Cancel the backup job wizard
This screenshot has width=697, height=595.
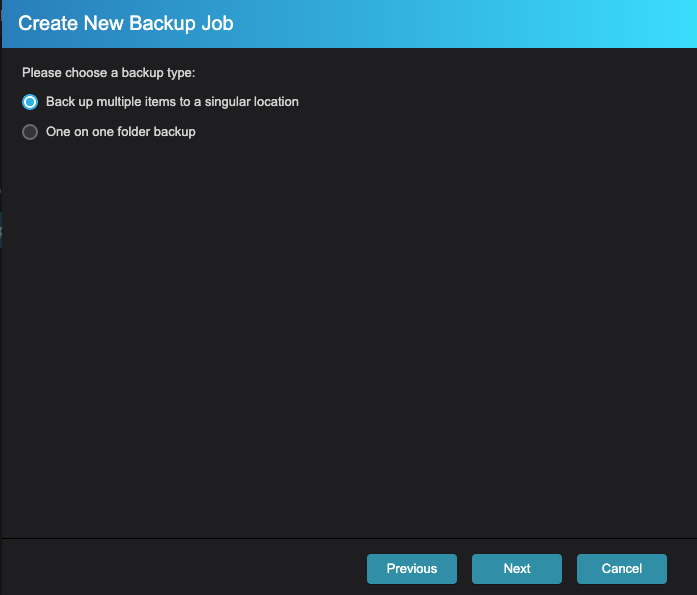click(x=621, y=569)
